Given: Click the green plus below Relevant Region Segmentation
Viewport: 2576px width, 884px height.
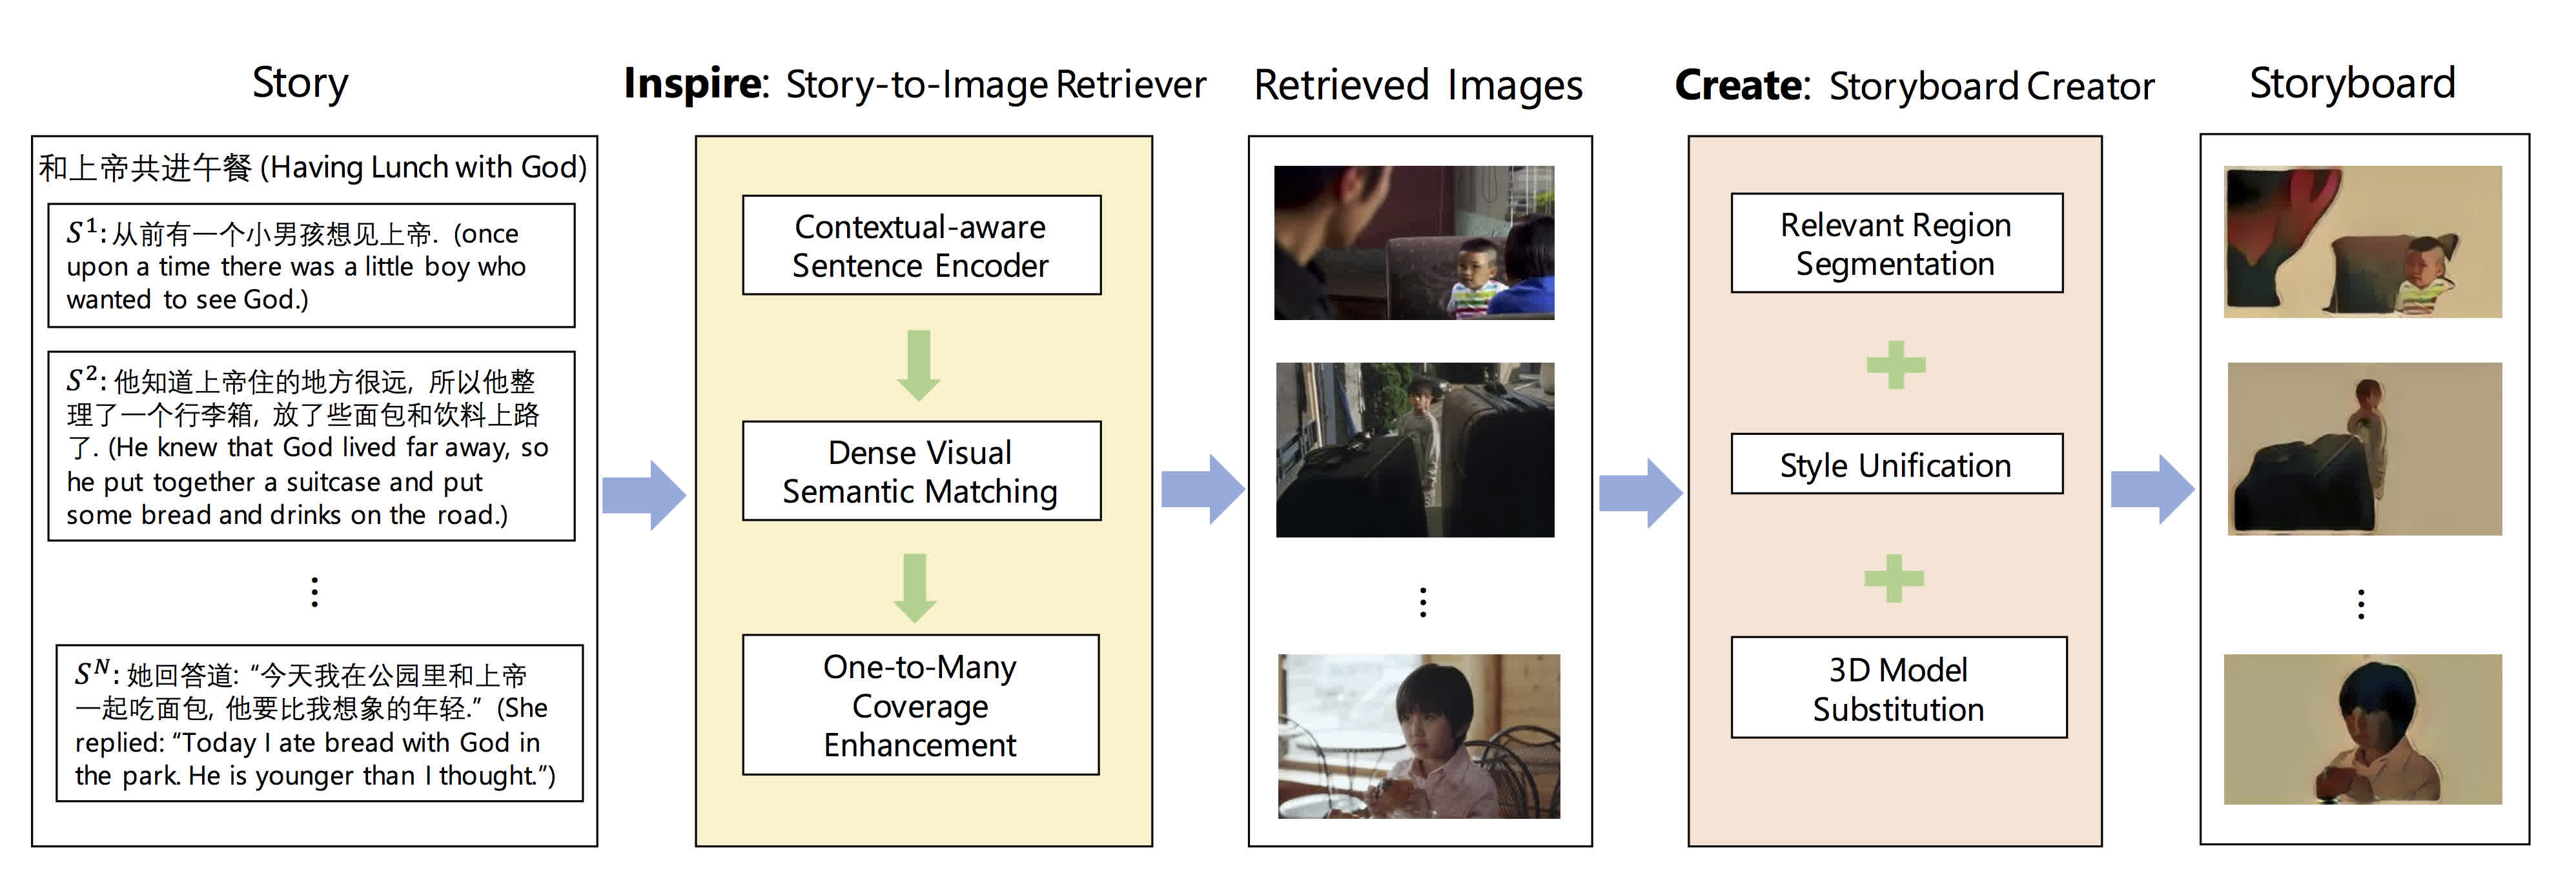Looking at the screenshot, I should (1896, 365).
